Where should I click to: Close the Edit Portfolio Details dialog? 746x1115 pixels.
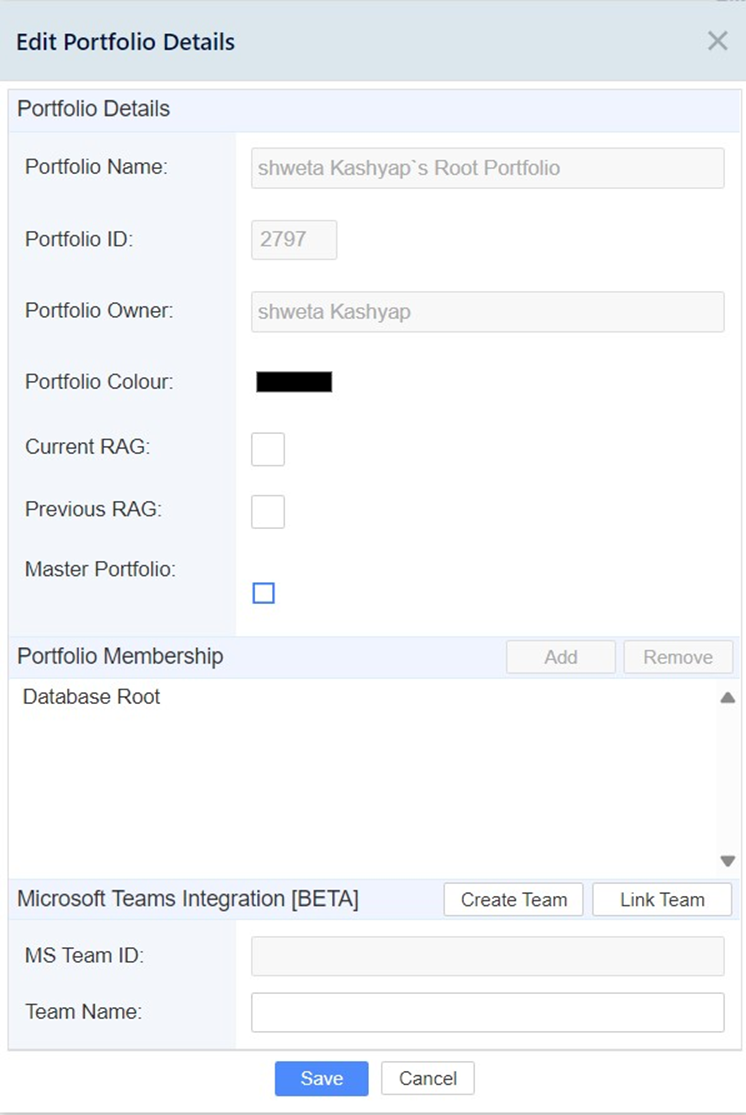tap(718, 41)
